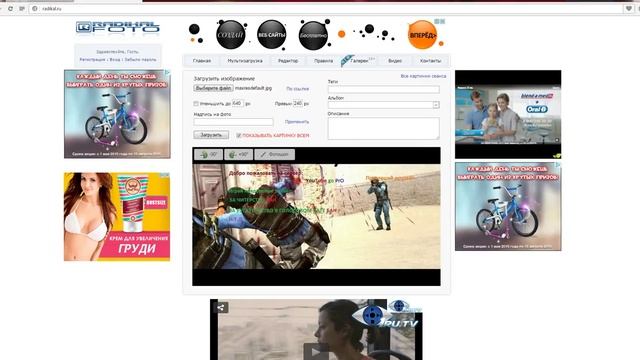Open 'Все картинки сеанса' link
The image size is (640, 360).
pos(423,76)
